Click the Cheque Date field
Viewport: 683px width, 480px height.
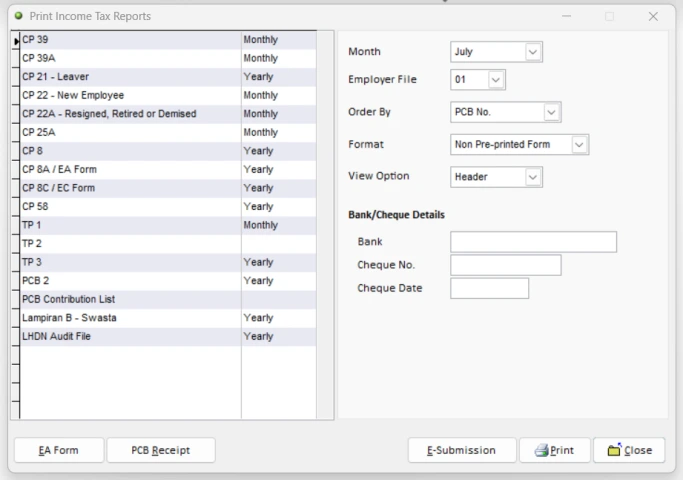point(489,289)
